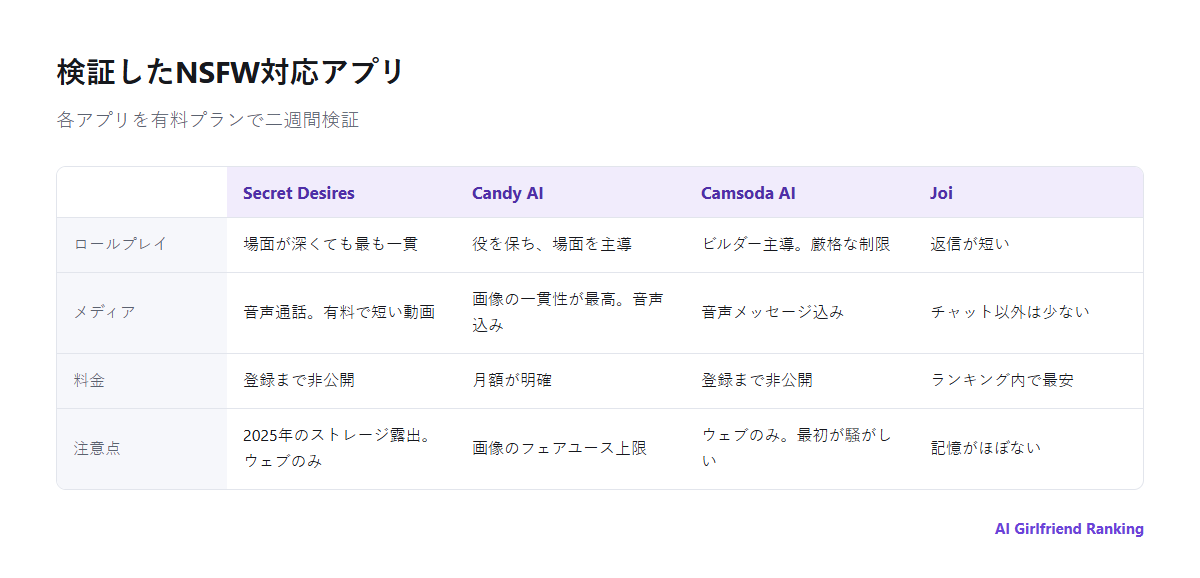The width and height of the screenshot is (1200, 578).
Task: Click the heading 検証したNSFW対応アプリ
Action: point(230,72)
